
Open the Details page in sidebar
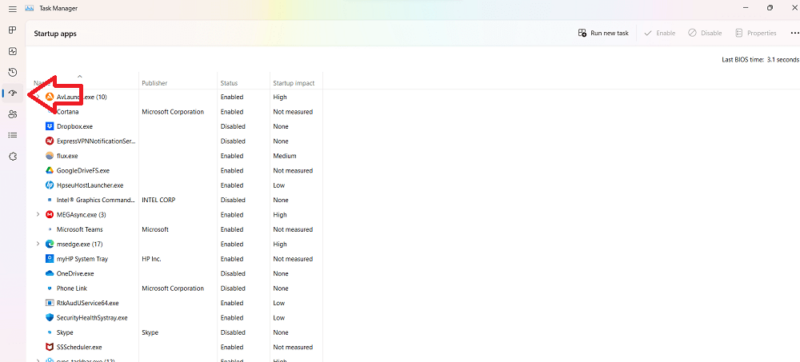click(13, 135)
